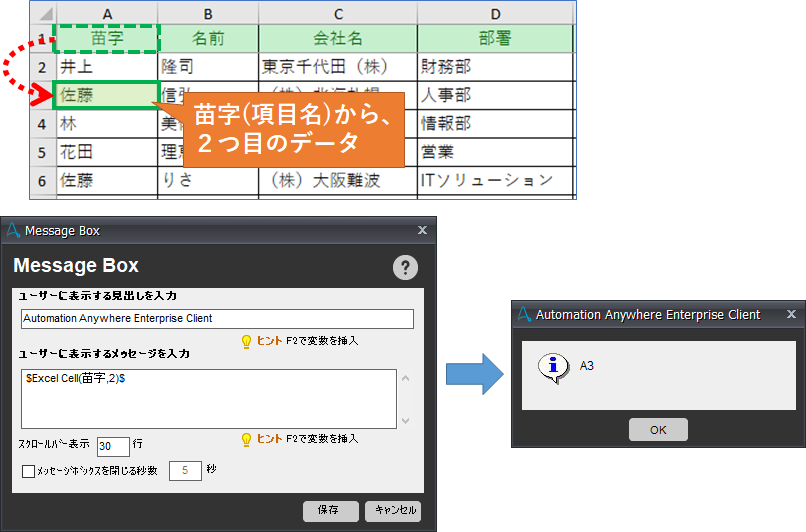Click the cell containing 財務部
This screenshot has width=806, height=532.
pyautogui.click(x=495, y=67)
